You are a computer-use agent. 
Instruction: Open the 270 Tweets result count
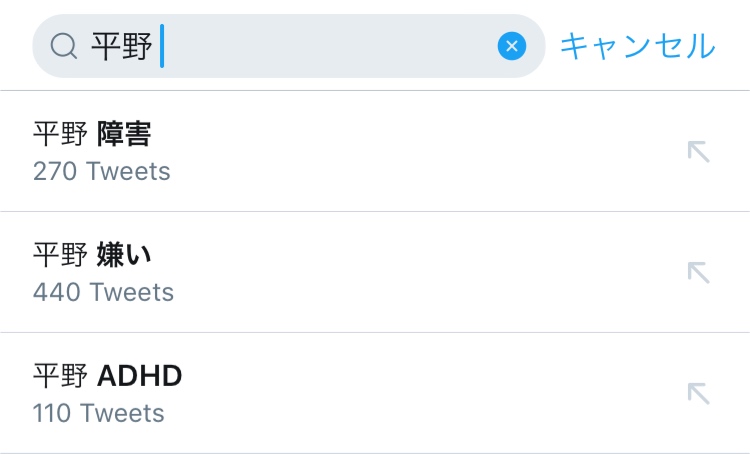click(x=101, y=171)
